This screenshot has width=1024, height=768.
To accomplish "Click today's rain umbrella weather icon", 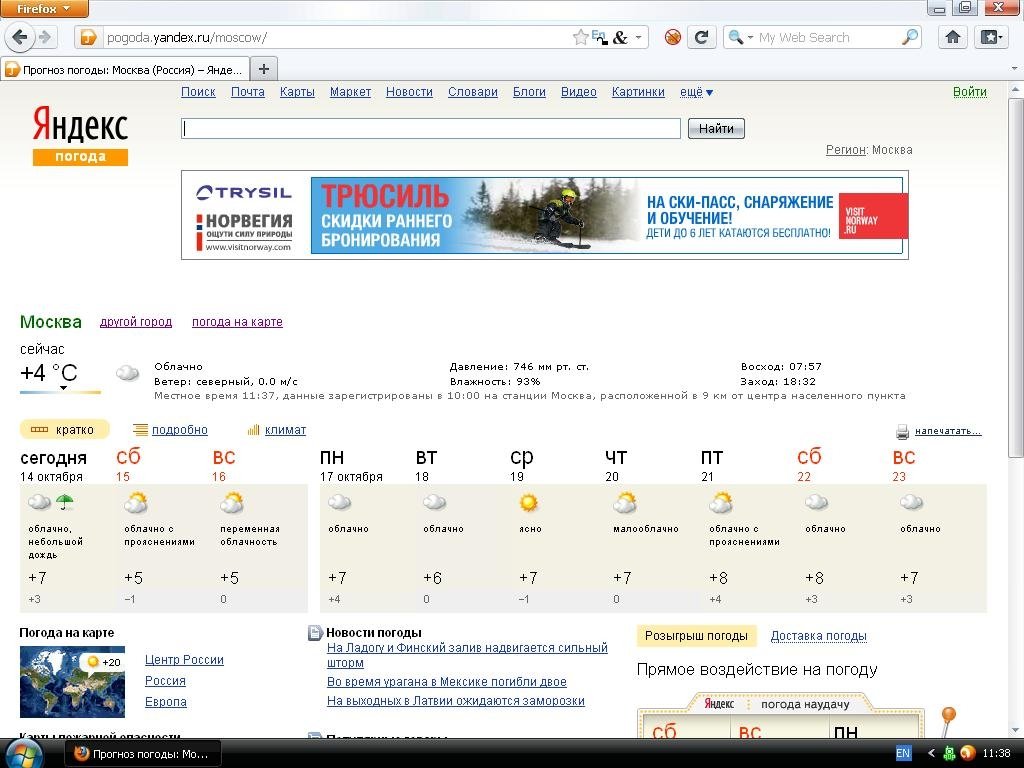I will point(65,502).
